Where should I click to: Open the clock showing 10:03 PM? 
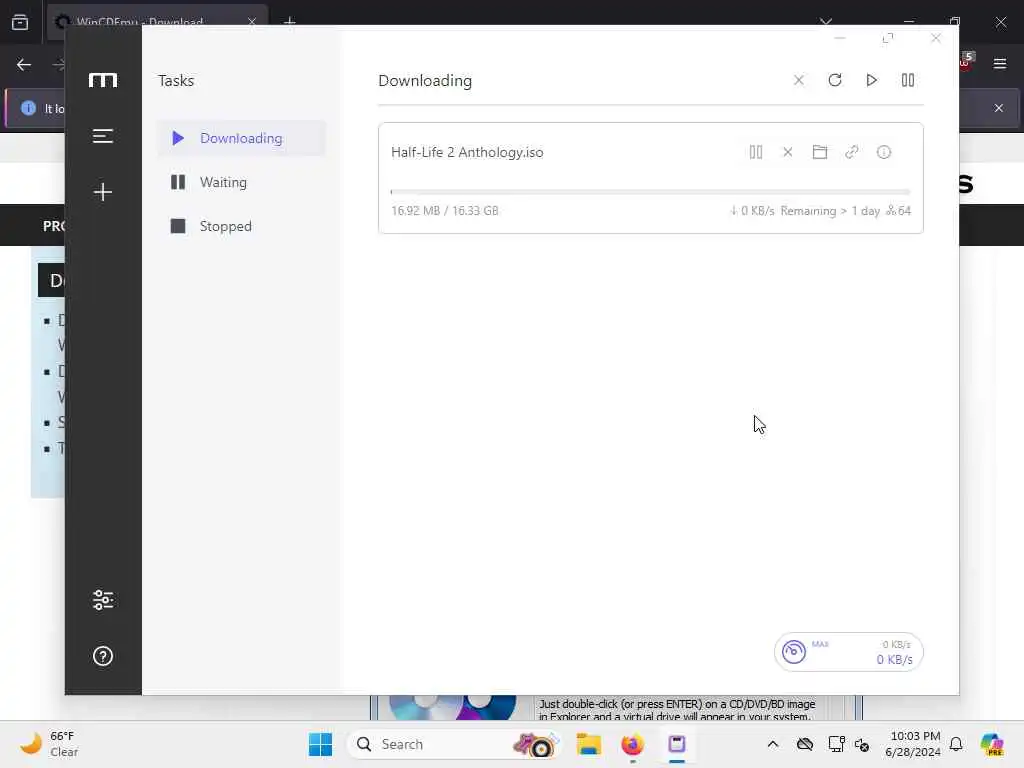(x=913, y=744)
